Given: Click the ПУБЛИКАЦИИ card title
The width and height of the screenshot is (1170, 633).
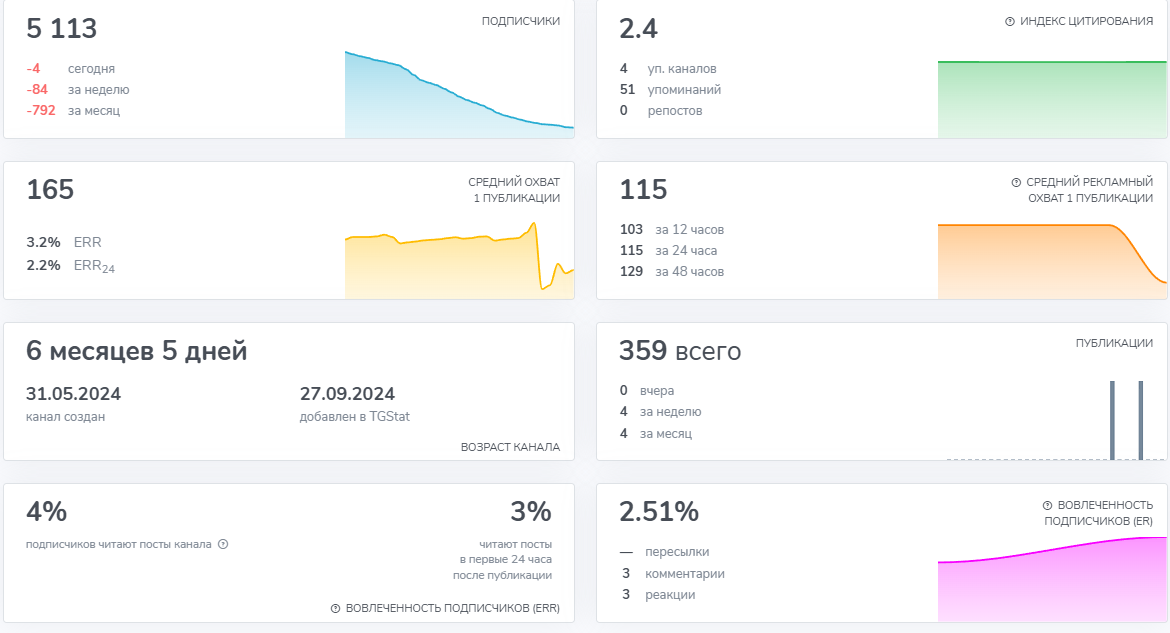Looking at the screenshot, I should click(1114, 343).
